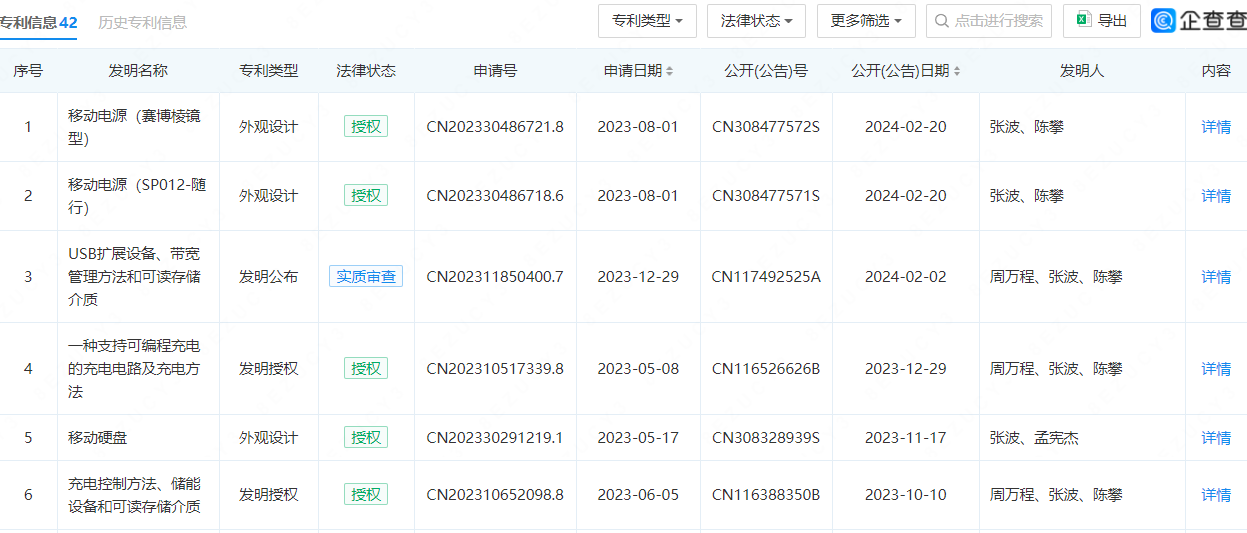Click the 实质审查 status tag
Image resolution: width=1247 pixels, height=533 pixels.
click(366, 277)
